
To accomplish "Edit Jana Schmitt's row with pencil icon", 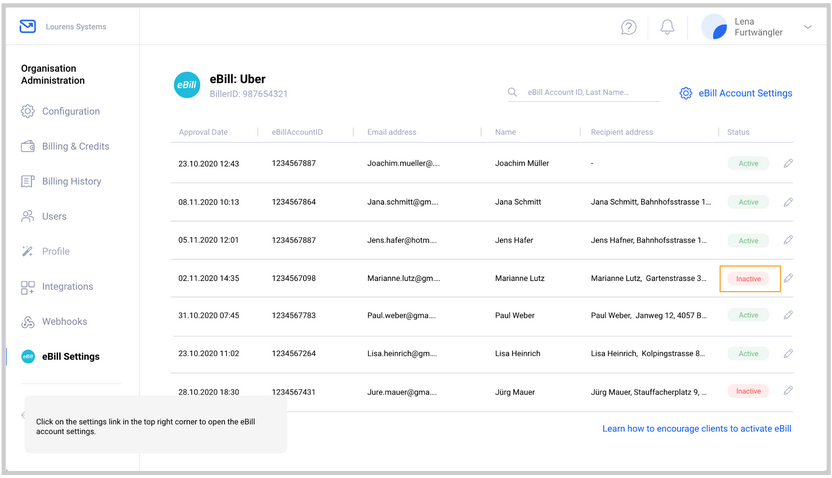I will pyautogui.click(x=788, y=202).
